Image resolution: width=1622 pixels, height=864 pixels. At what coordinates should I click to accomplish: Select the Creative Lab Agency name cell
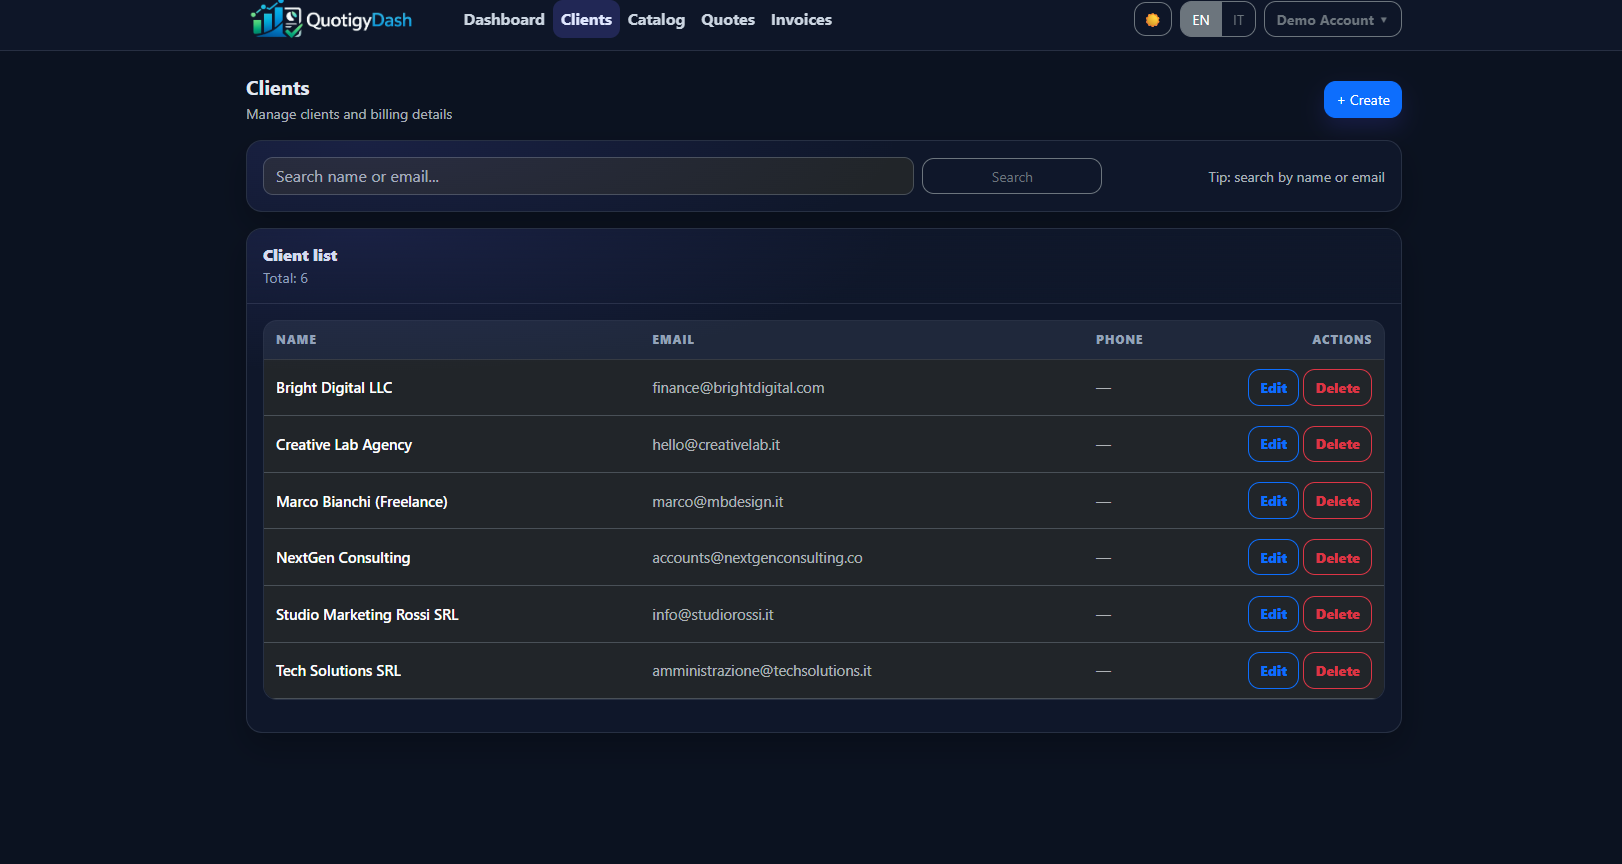344,445
